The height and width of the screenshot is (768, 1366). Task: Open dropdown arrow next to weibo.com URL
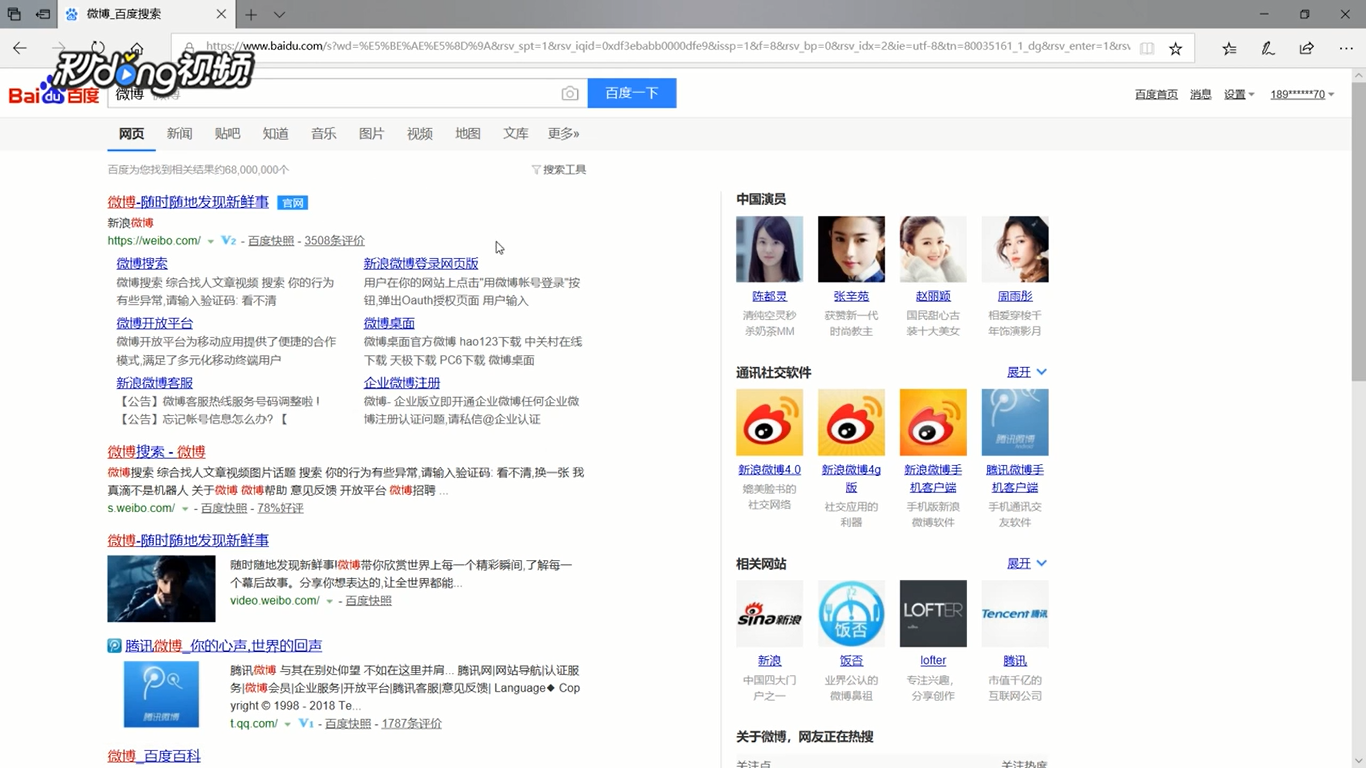coord(211,241)
